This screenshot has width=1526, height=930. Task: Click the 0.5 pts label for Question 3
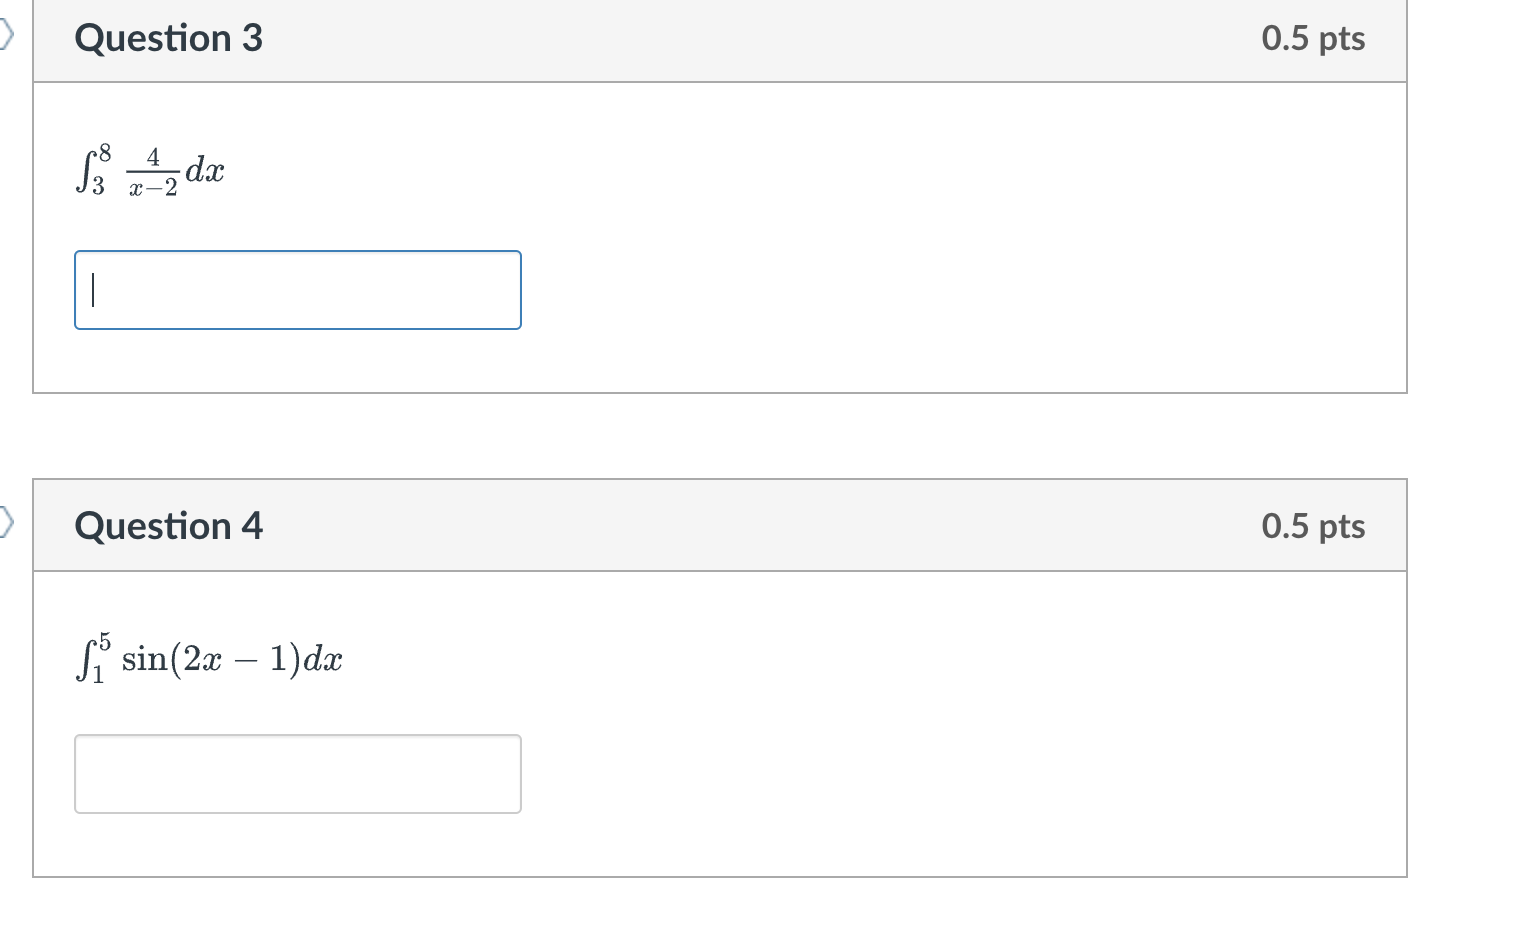pos(1313,38)
